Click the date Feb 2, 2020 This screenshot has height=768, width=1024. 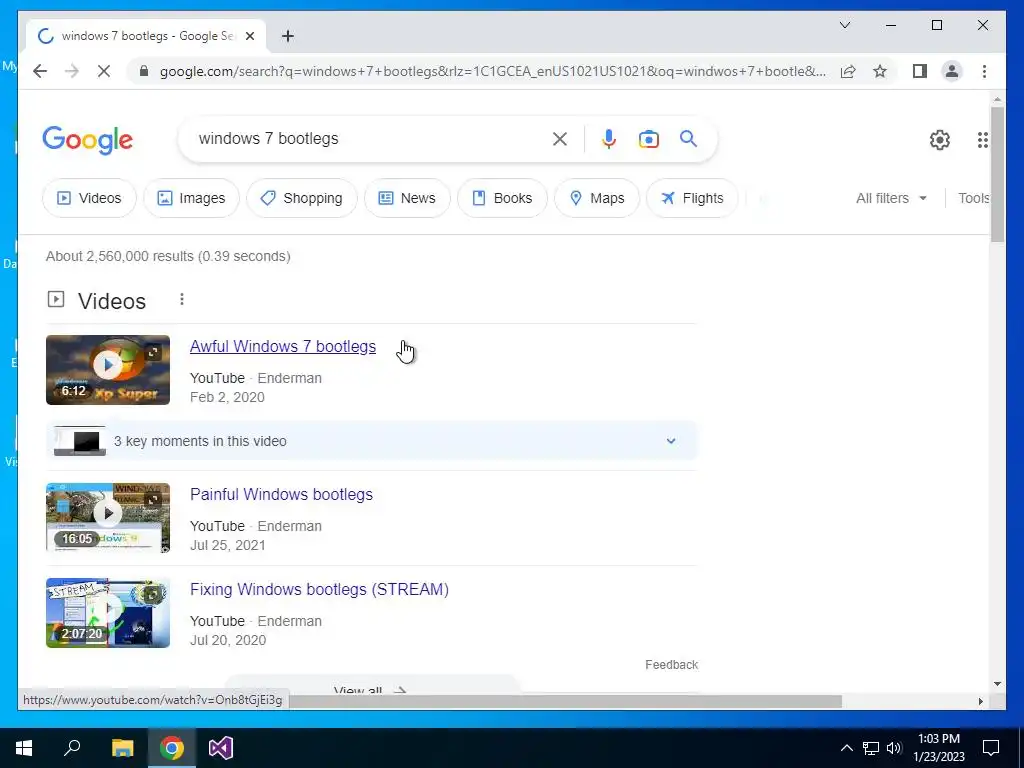pyautogui.click(x=227, y=397)
